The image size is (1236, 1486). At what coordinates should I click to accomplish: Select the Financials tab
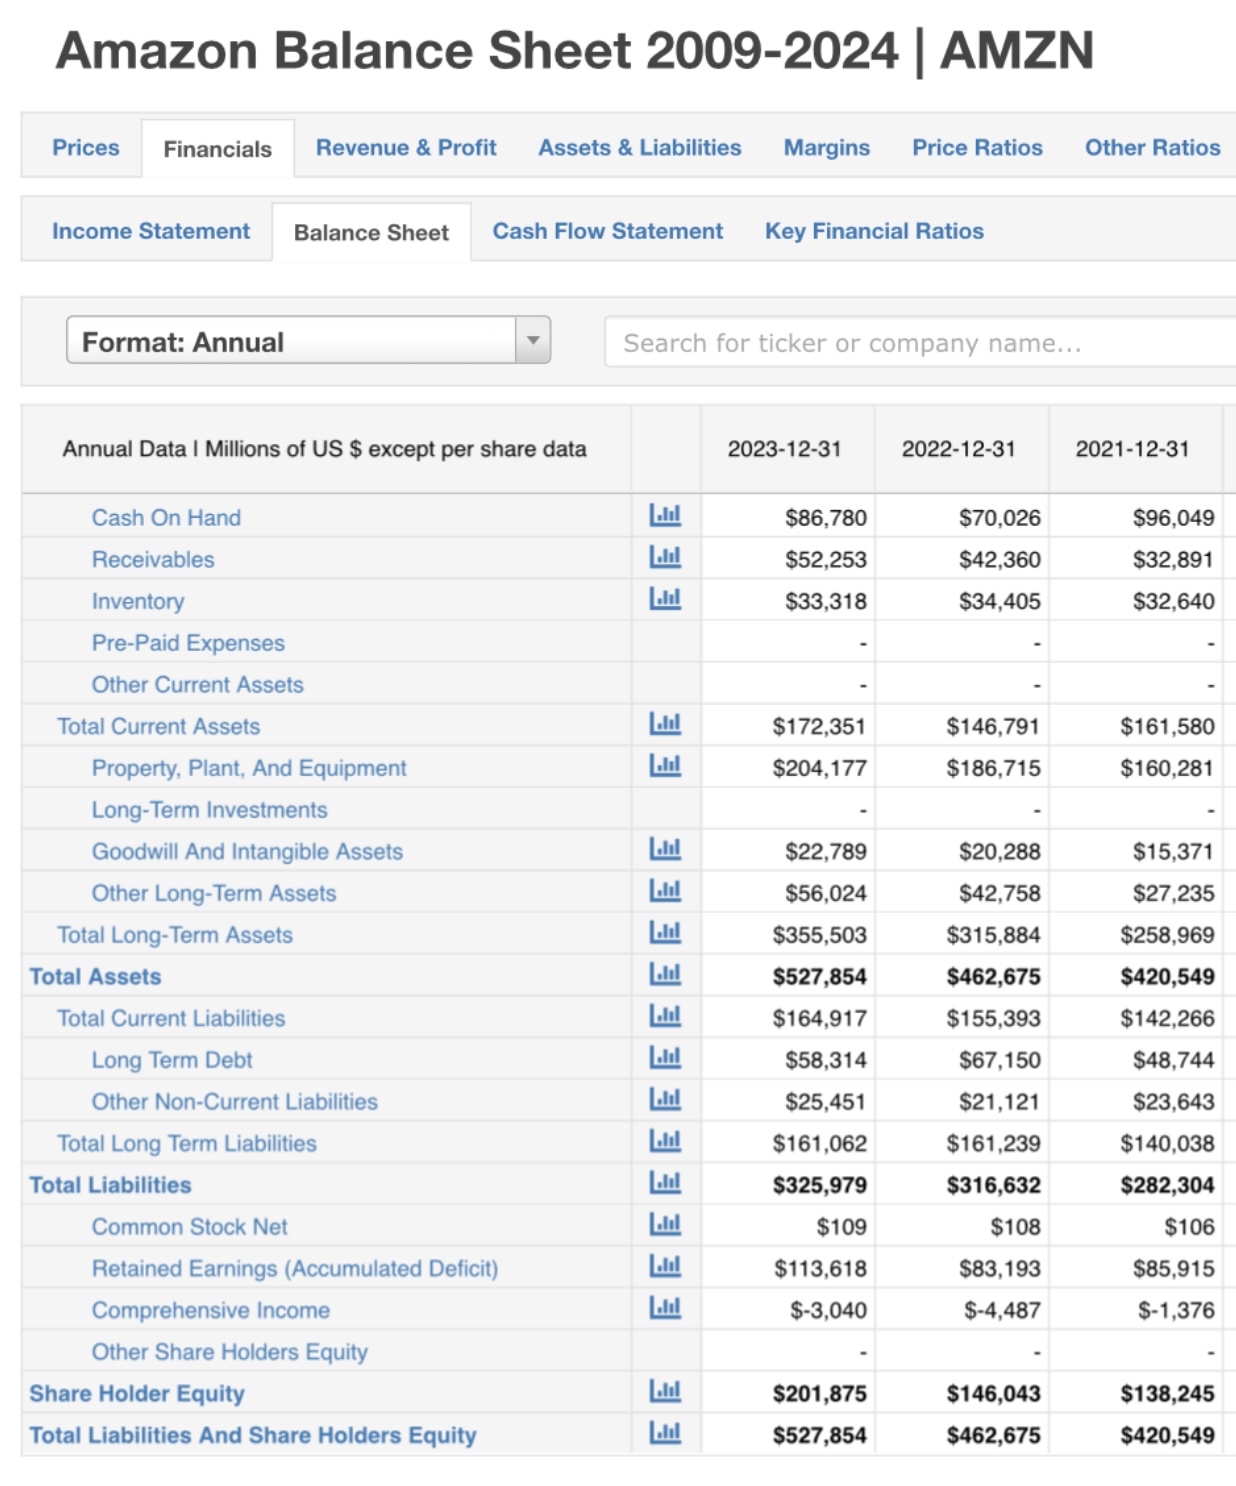(218, 149)
